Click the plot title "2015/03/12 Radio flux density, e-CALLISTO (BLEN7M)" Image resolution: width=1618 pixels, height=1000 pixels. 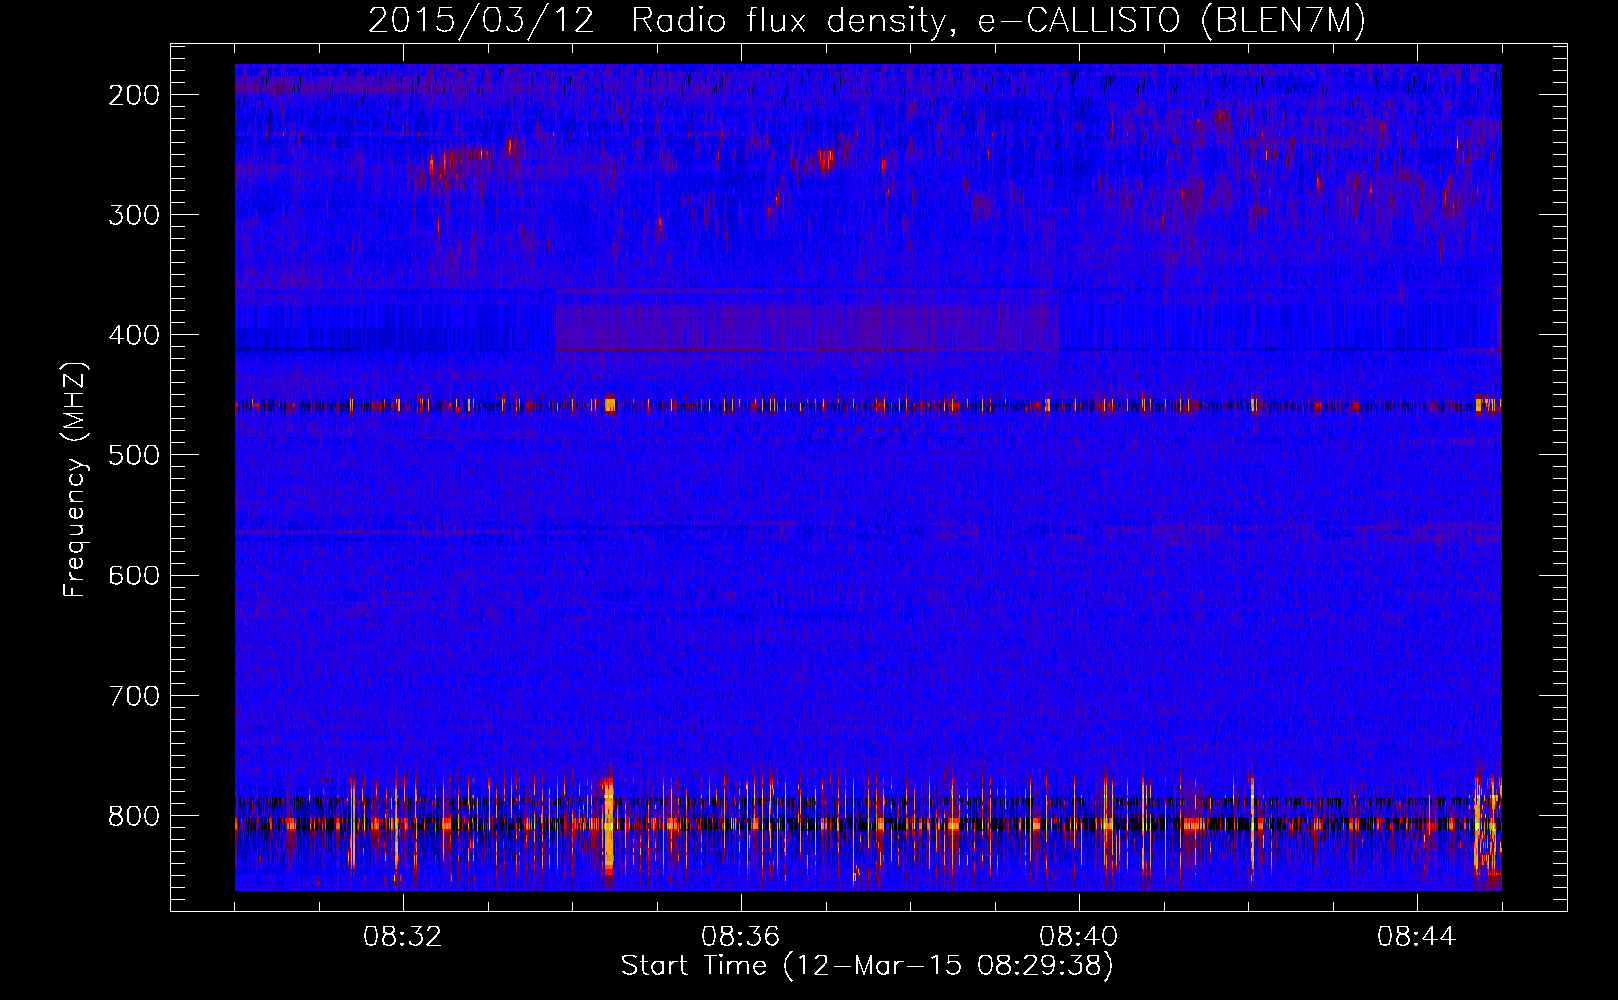tap(867, 20)
